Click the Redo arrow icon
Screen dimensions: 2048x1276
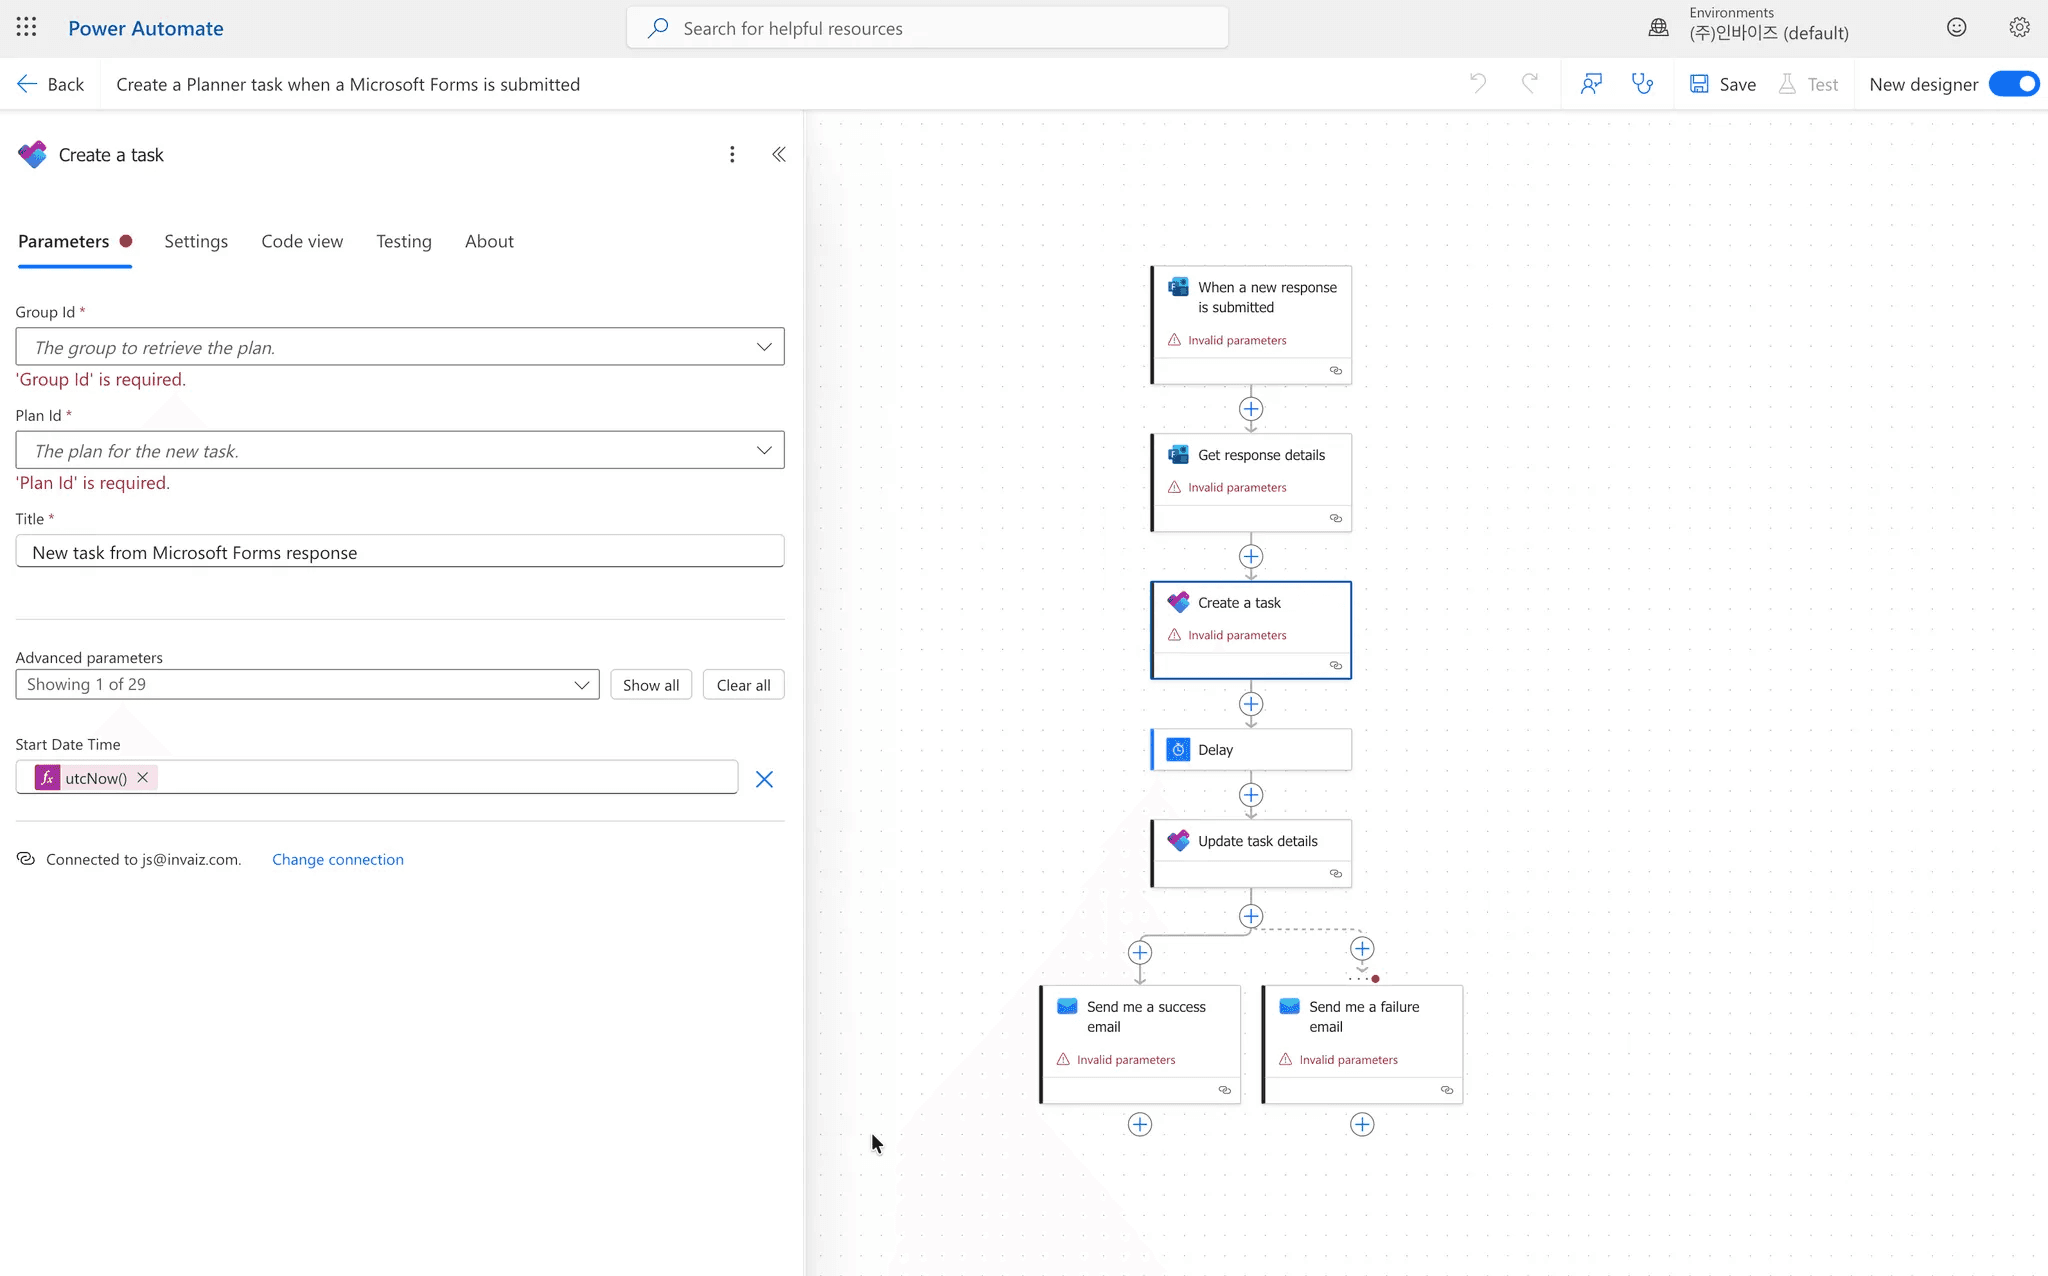click(1529, 84)
